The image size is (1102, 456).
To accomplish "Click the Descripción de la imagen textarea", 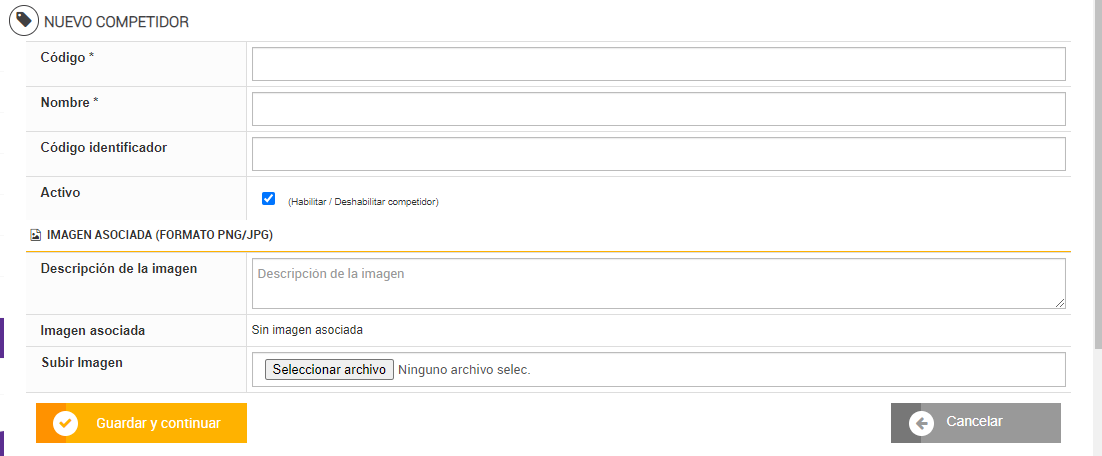I will [x=658, y=283].
